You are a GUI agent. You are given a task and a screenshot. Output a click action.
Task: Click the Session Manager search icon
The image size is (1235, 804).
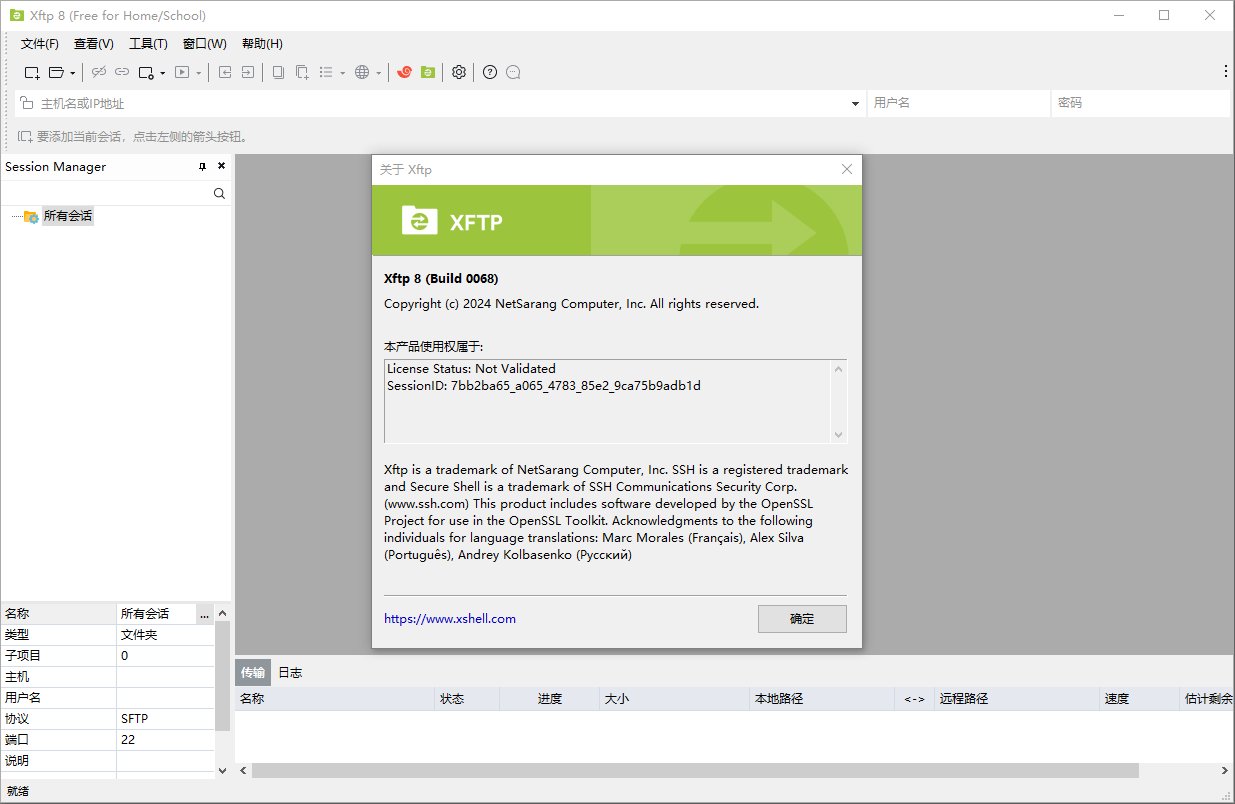[x=219, y=194]
